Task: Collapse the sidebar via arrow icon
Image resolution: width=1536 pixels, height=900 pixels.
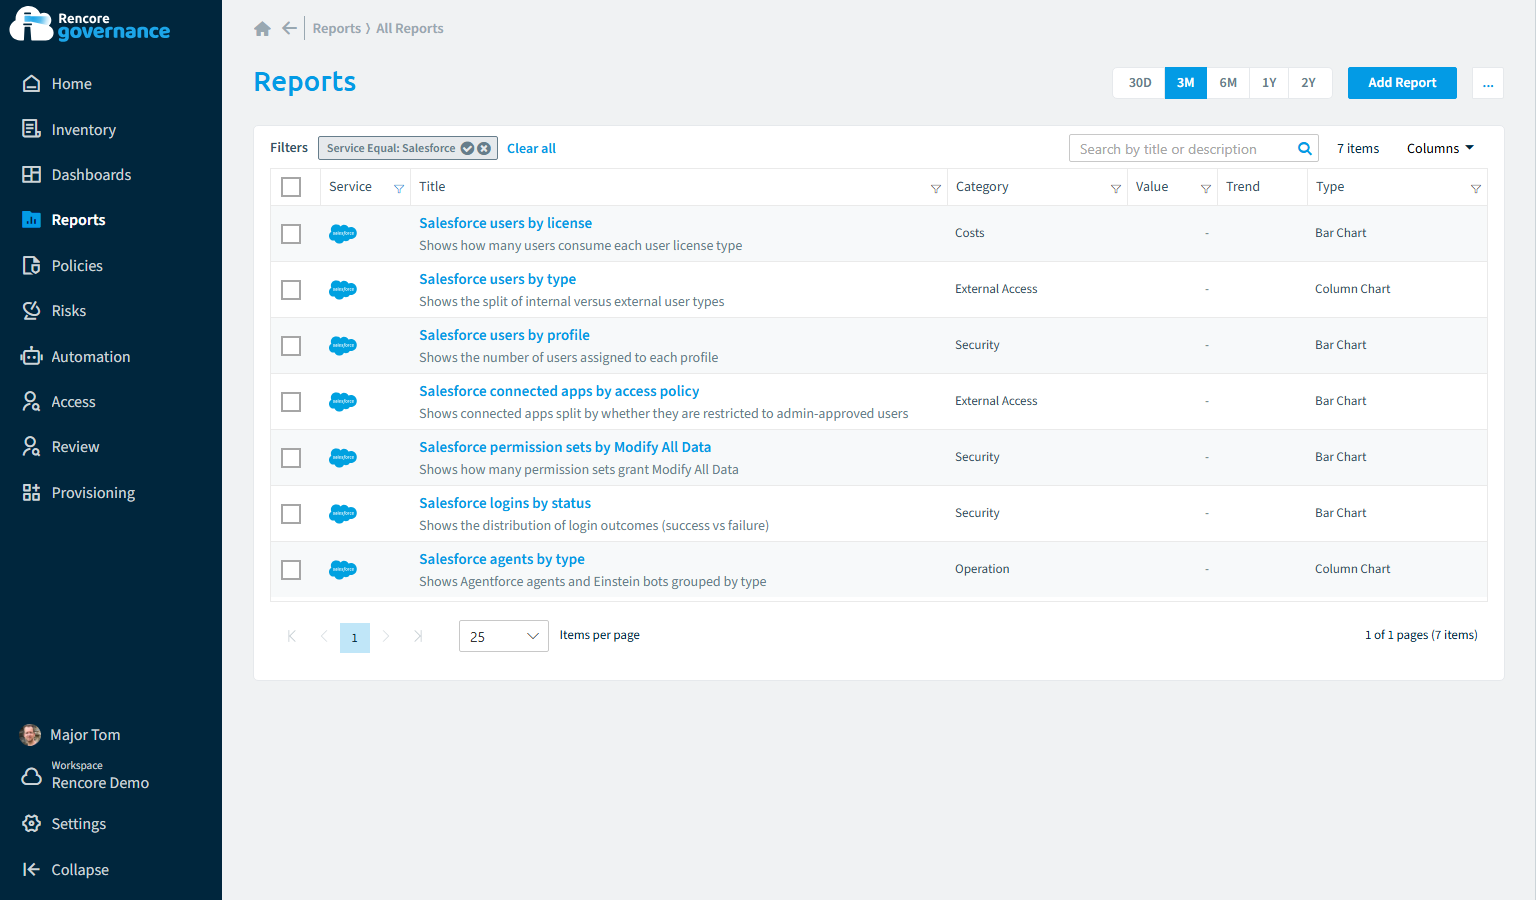Action: pos(31,870)
